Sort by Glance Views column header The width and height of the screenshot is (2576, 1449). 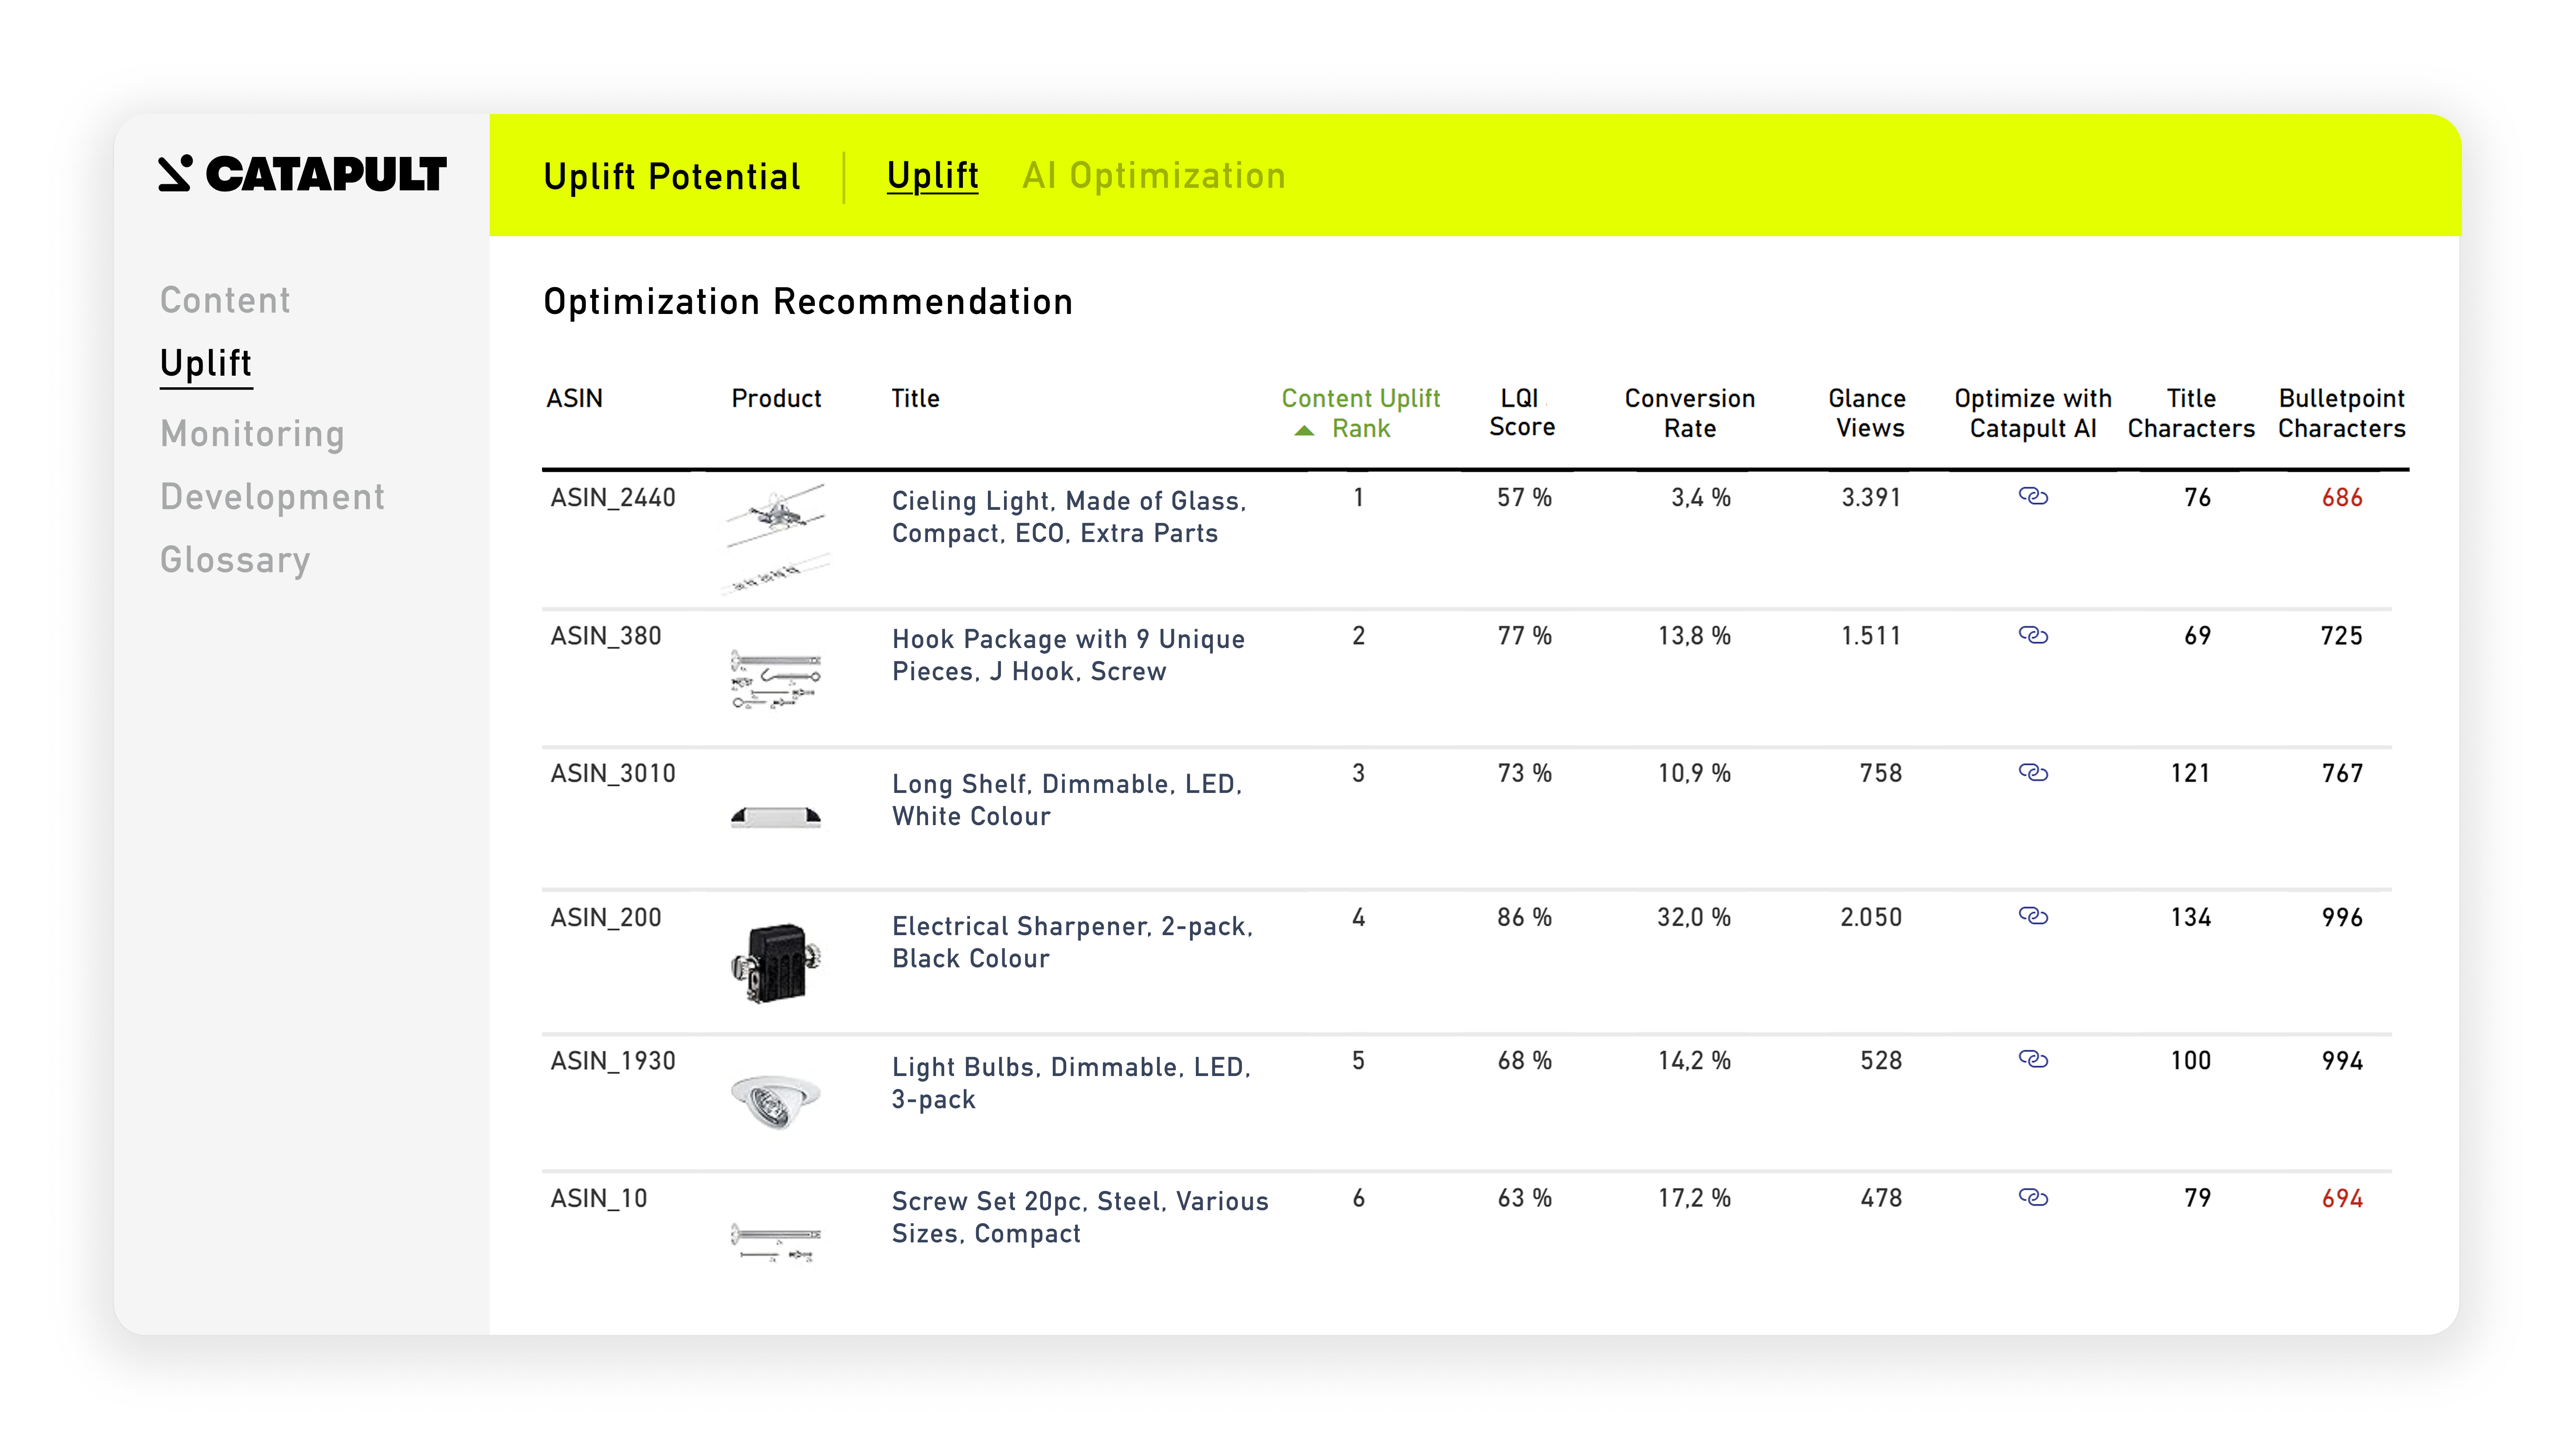pos(1868,412)
